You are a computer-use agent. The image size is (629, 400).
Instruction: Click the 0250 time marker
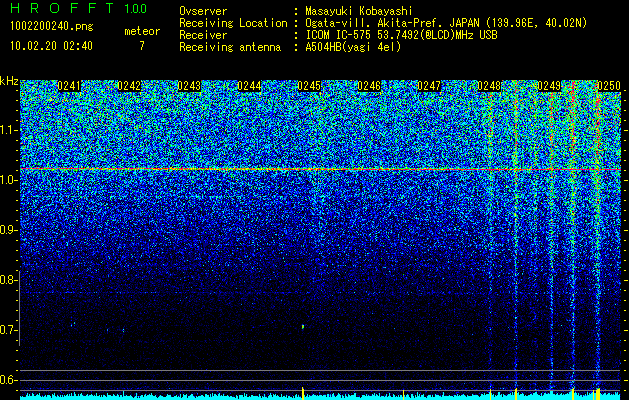pyautogui.click(x=609, y=86)
